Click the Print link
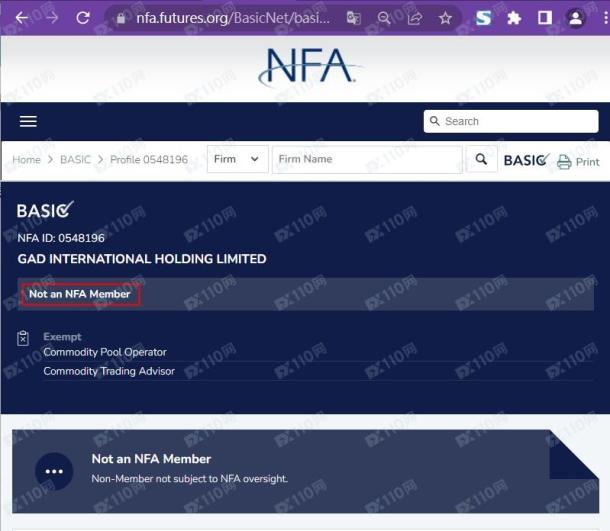The image size is (610, 531). 587,162
